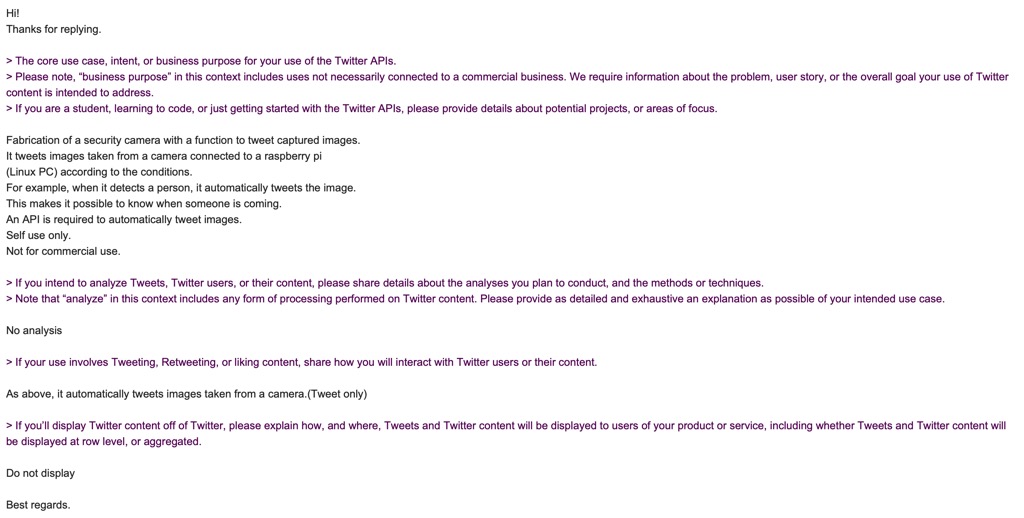Click the "(Linux PC) according to the conditions" line
This screenshot has width=1024, height=518.
tap(99, 172)
